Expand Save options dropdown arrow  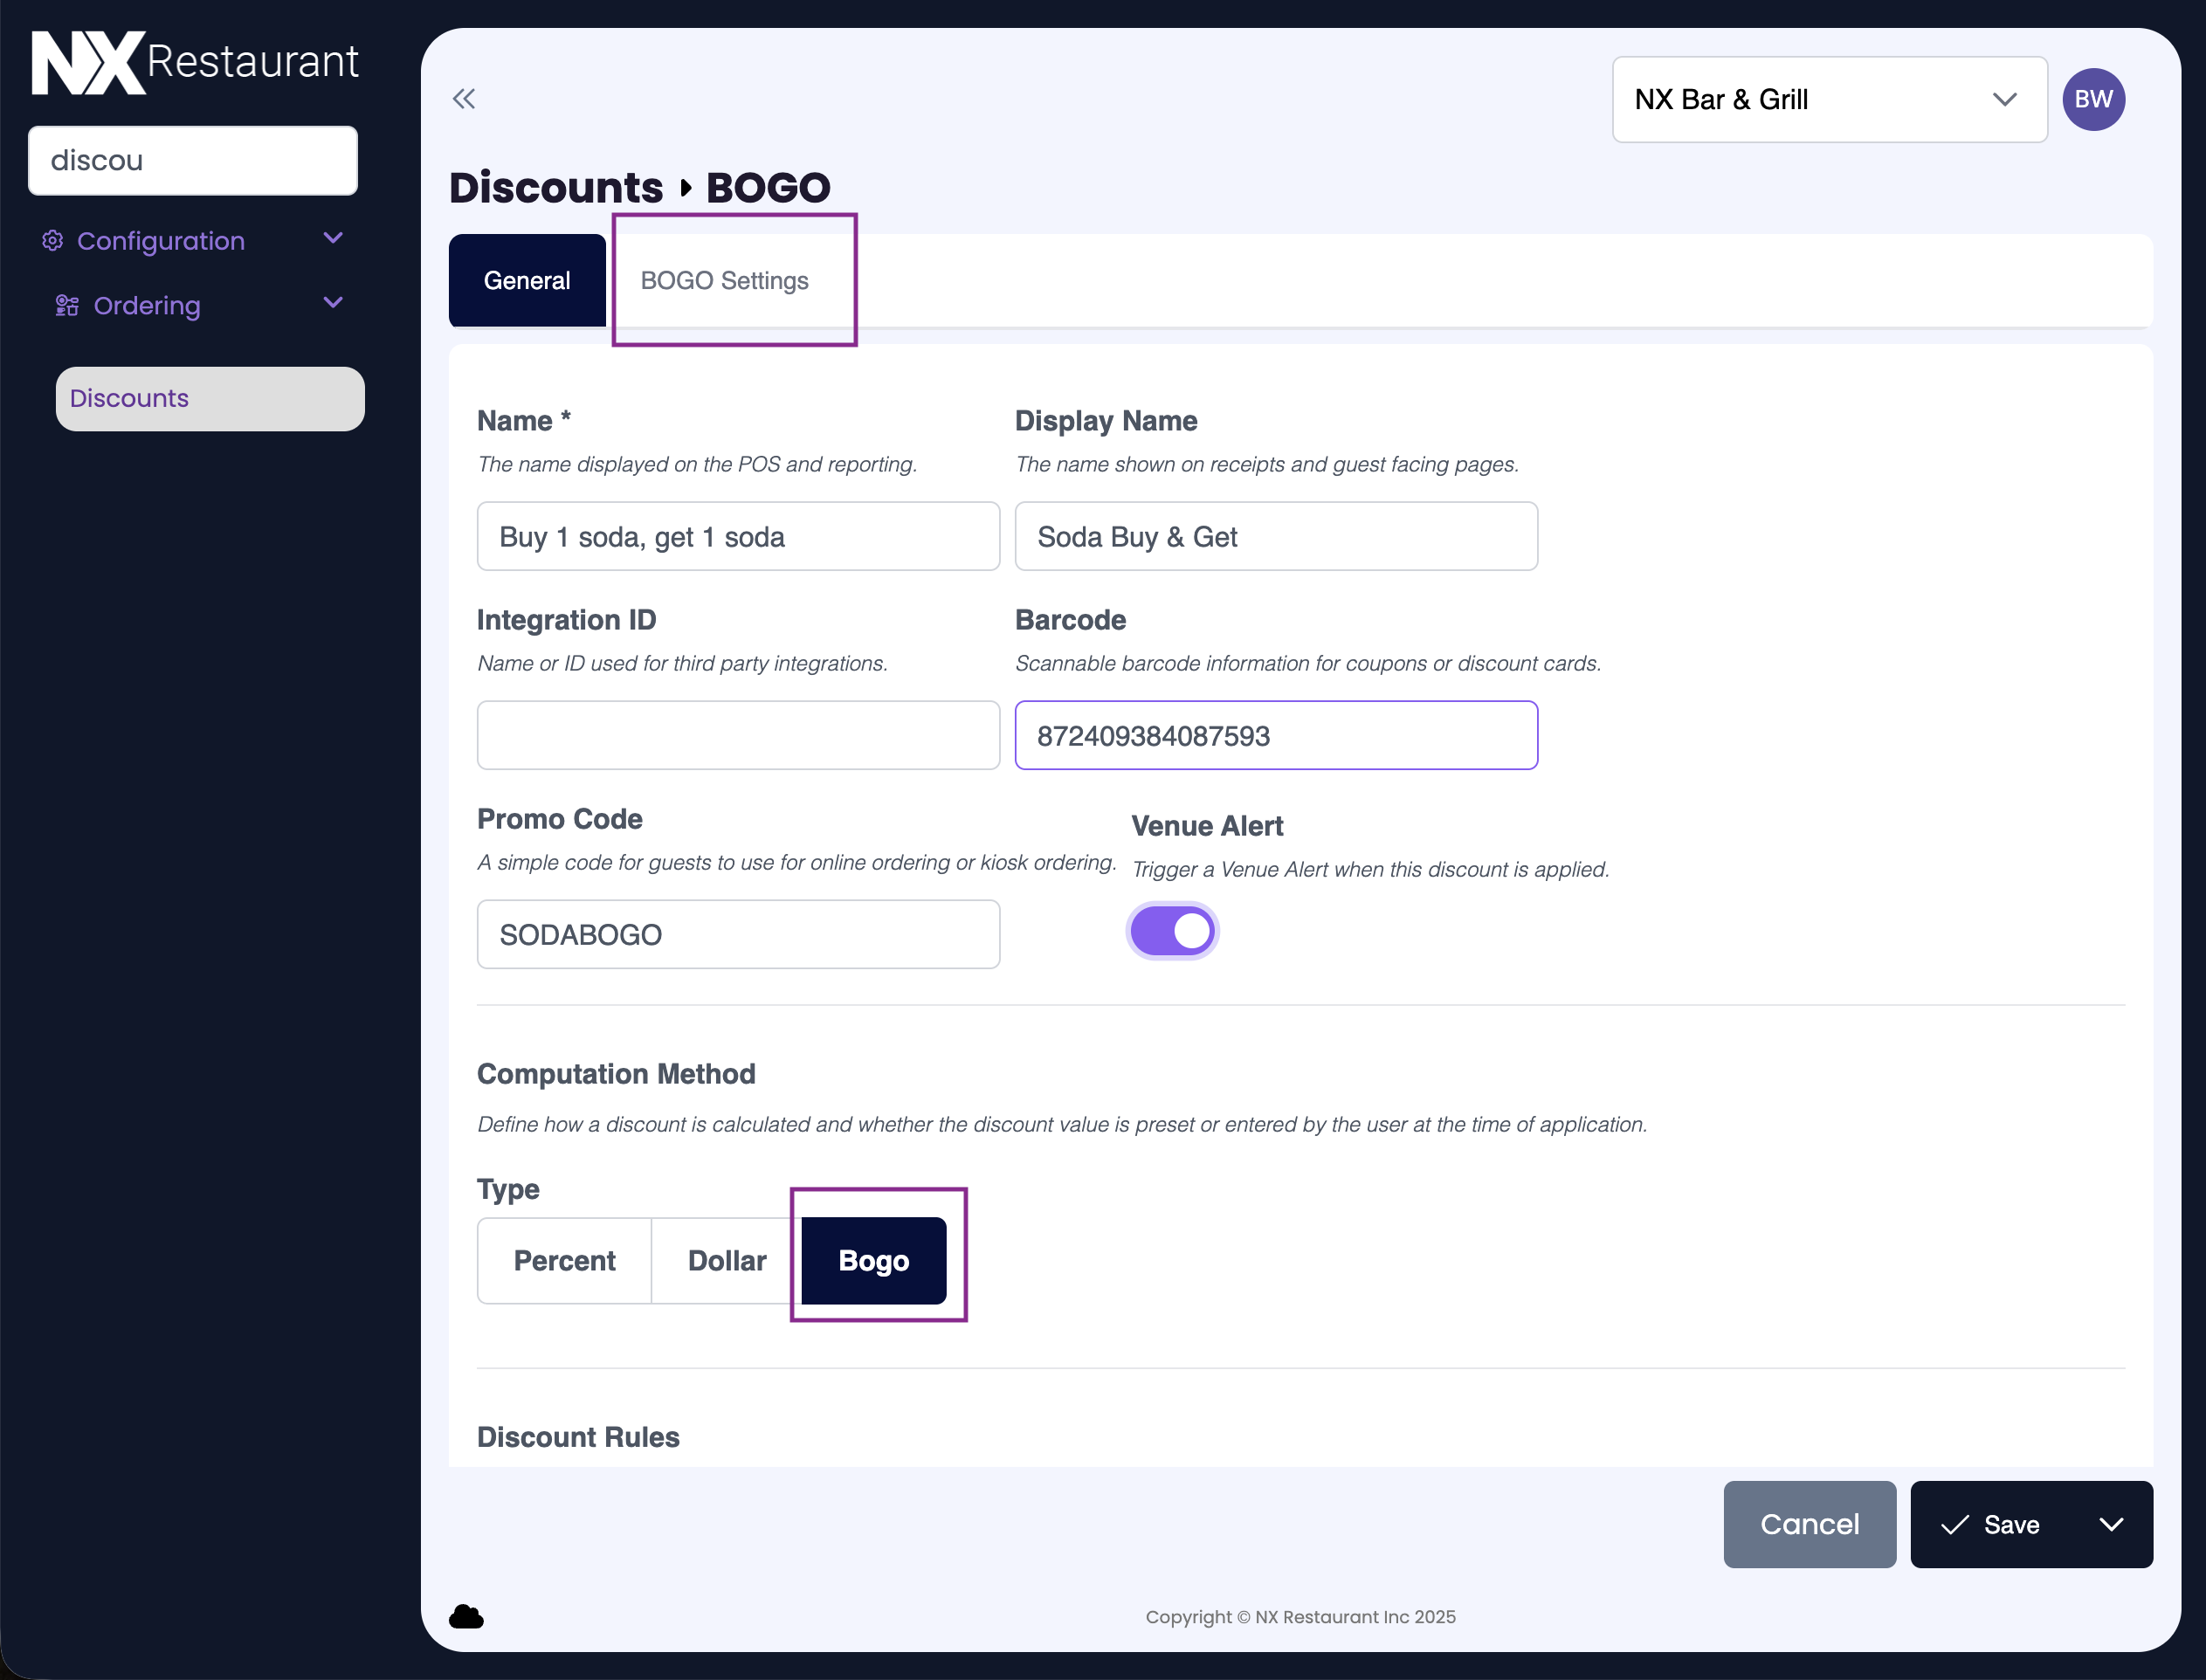pyautogui.click(x=2111, y=1525)
